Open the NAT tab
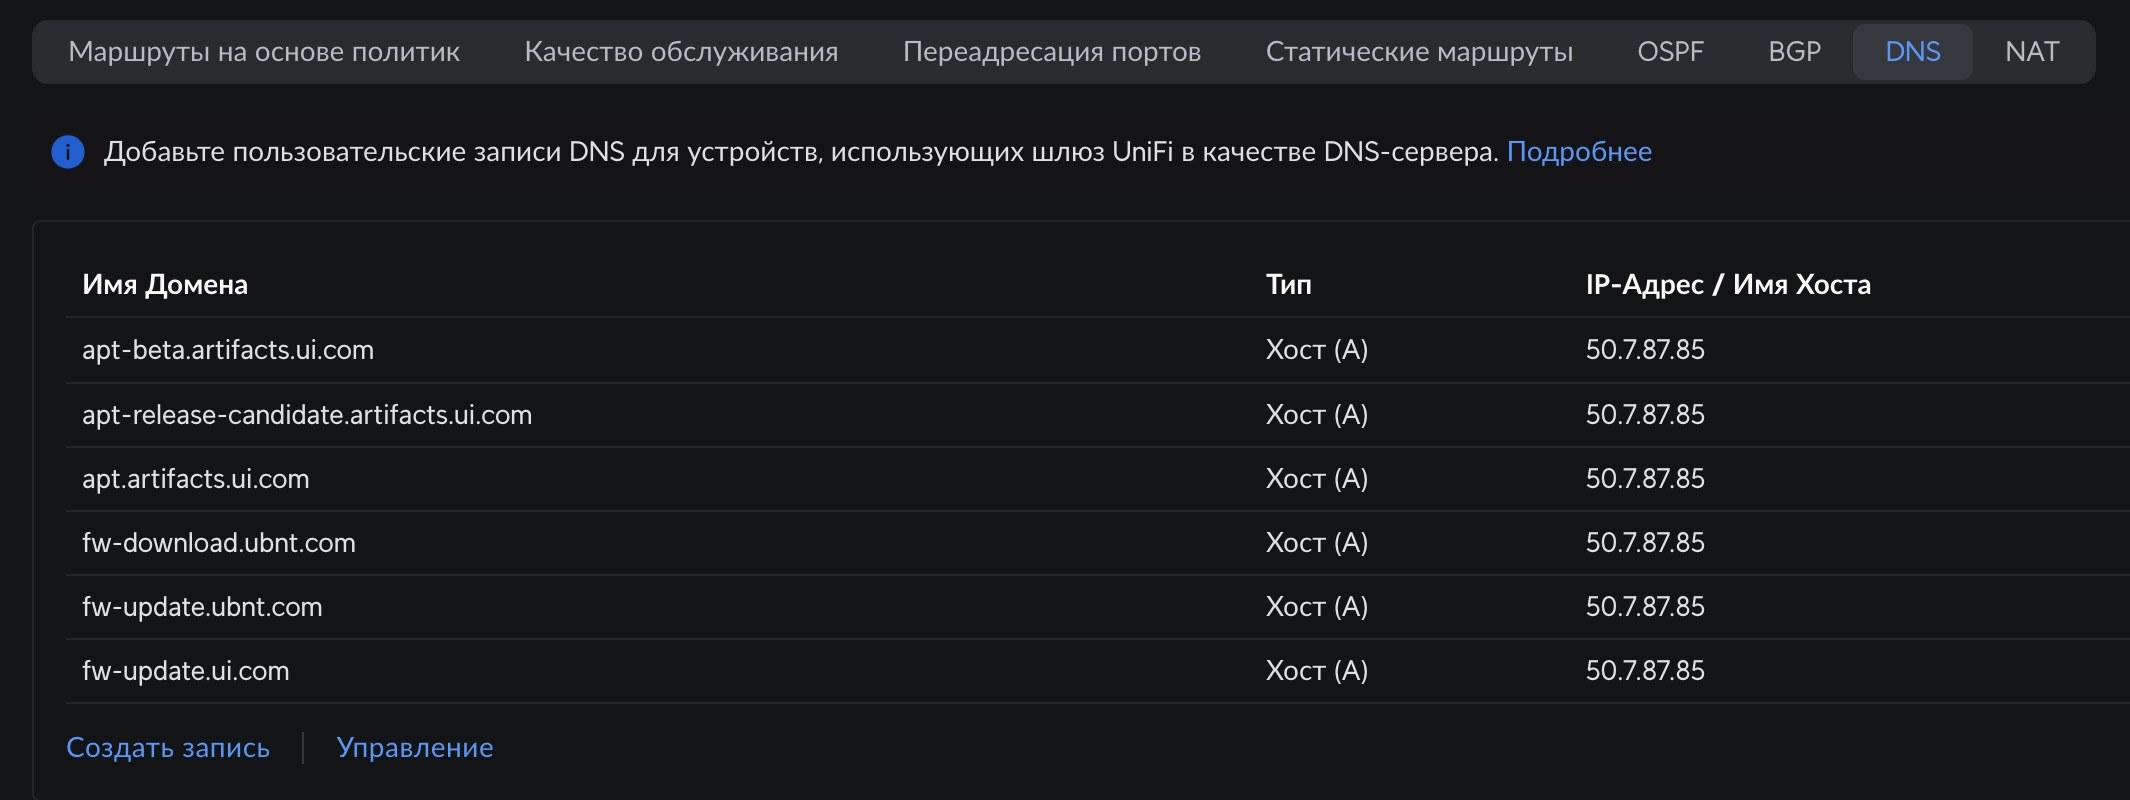This screenshot has height=800, width=2130. click(x=2031, y=52)
